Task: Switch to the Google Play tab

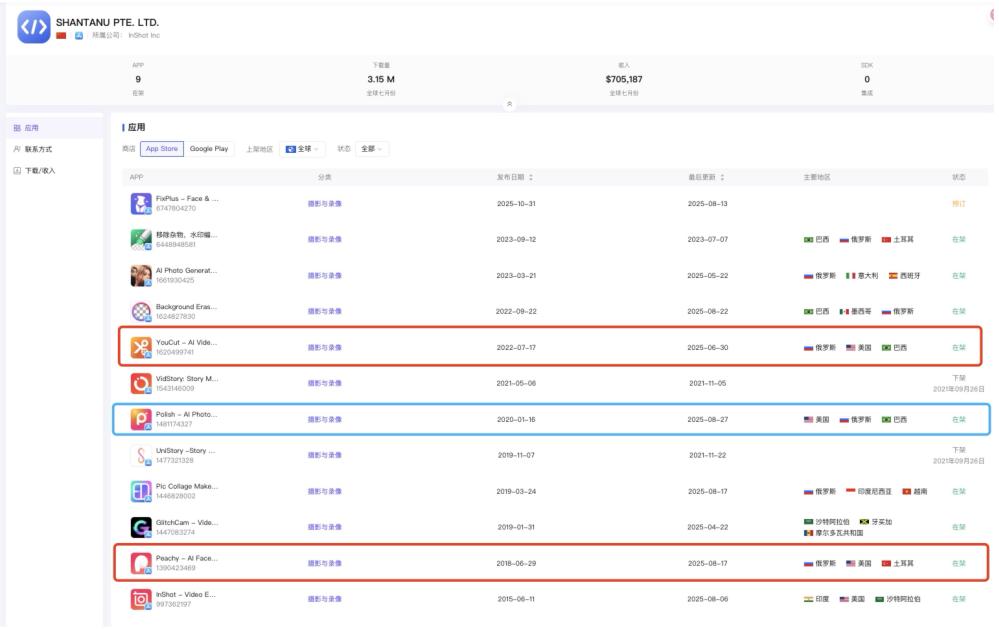Action: click(209, 149)
